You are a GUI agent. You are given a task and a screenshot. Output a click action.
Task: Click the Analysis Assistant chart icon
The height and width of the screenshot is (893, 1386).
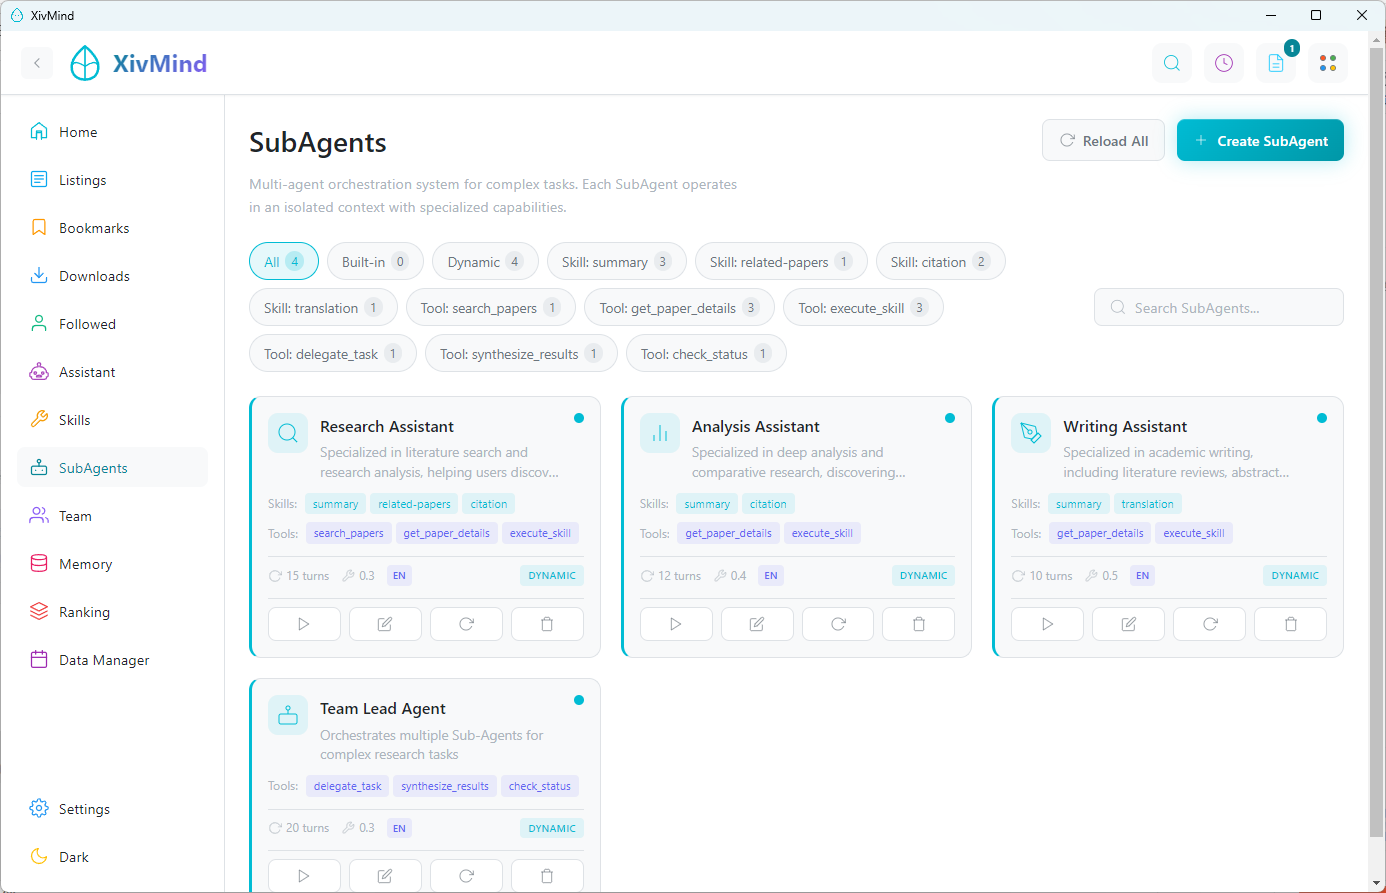click(660, 433)
